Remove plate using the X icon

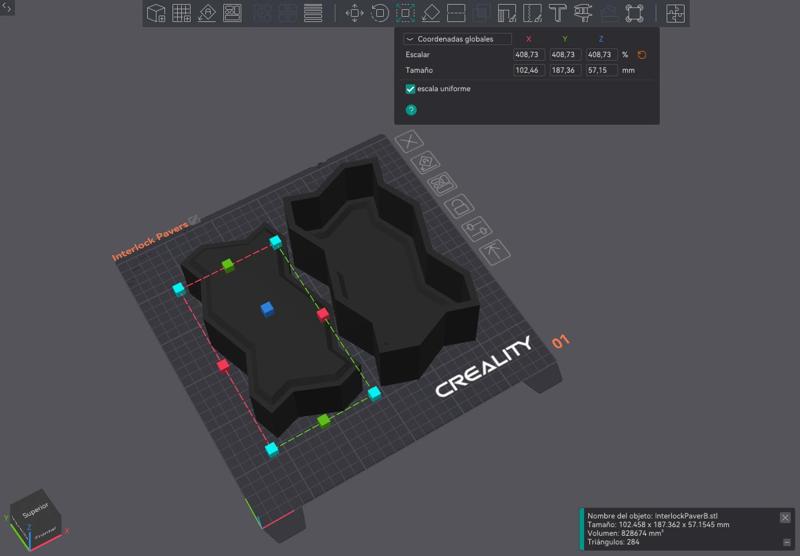tap(409, 141)
